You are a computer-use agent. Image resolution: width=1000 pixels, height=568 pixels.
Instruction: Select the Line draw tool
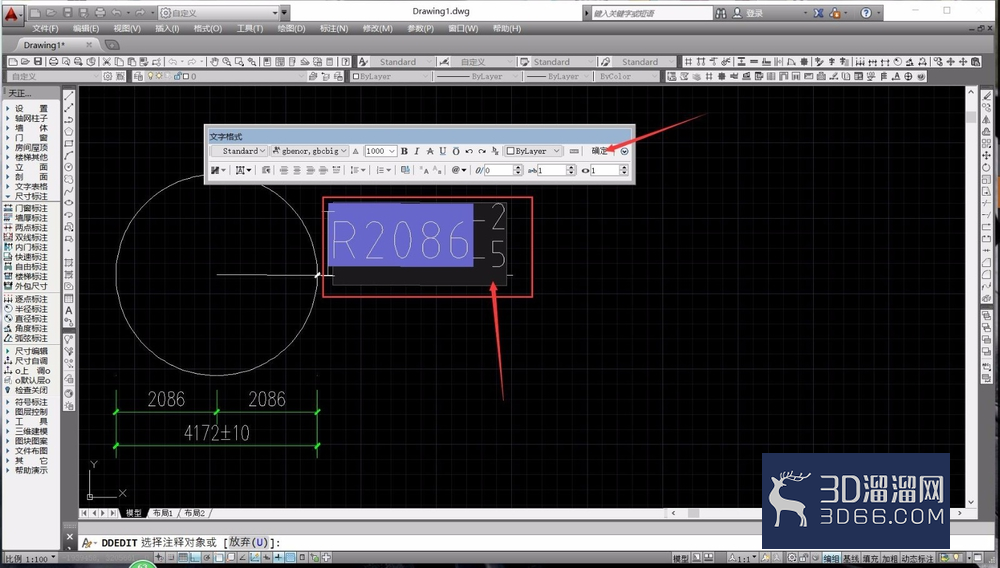pos(69,96)
